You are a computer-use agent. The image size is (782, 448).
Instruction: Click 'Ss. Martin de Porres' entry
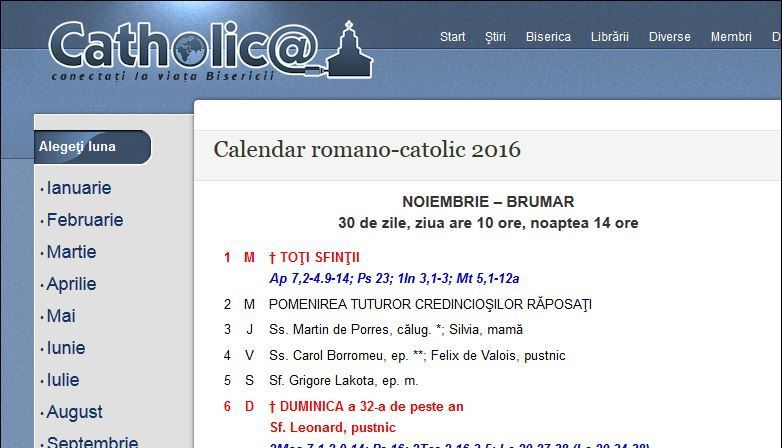tap(395, 329)
